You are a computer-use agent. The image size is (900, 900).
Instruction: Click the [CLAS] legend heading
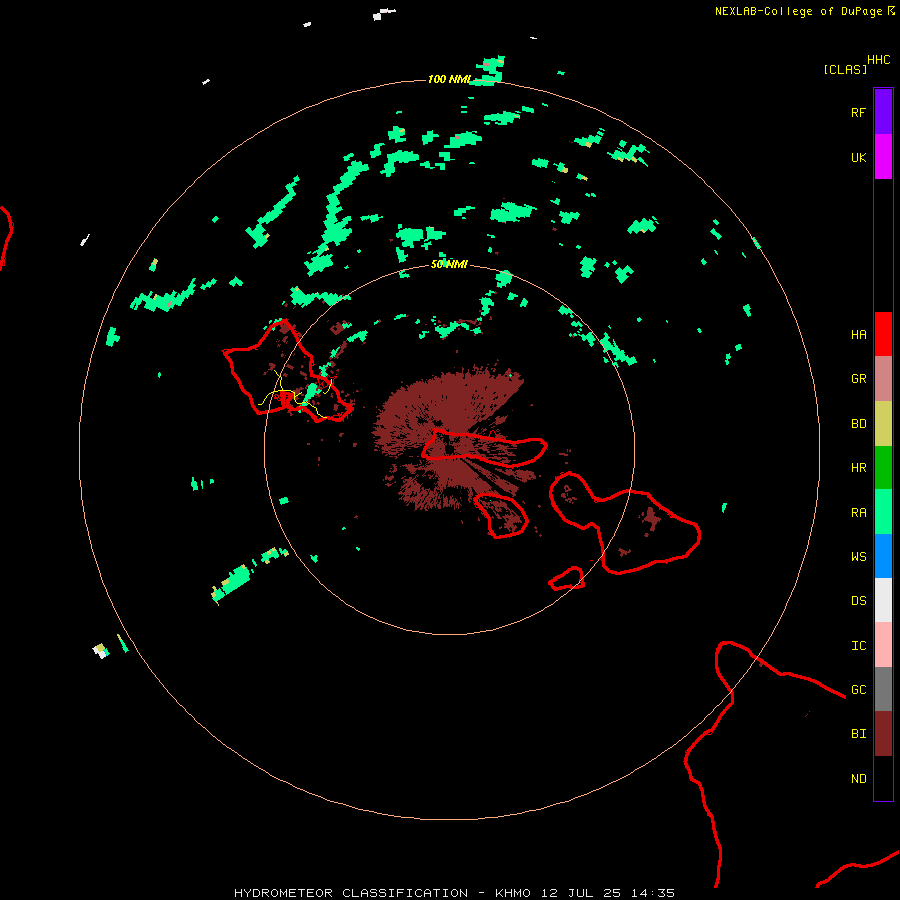pos(845,69)
